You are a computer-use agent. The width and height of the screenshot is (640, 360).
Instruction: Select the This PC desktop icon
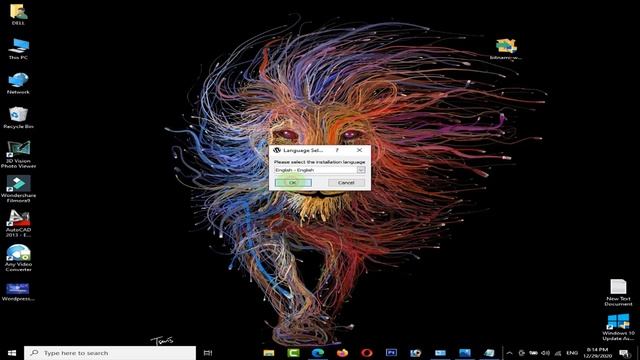[18, 49]
